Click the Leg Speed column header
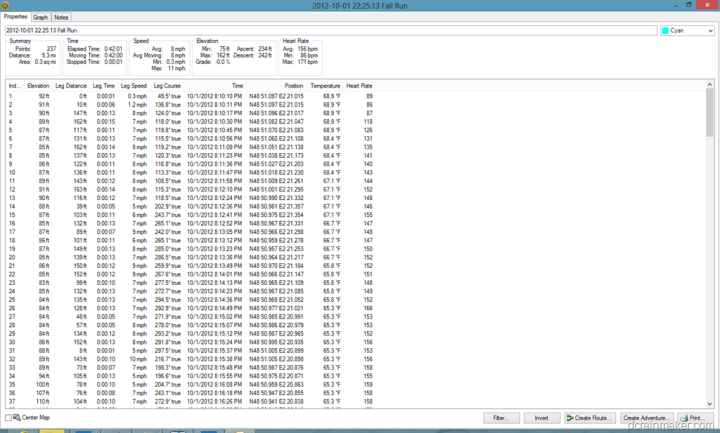The height and width of the screenshot is (433, 720). (134, 86)
